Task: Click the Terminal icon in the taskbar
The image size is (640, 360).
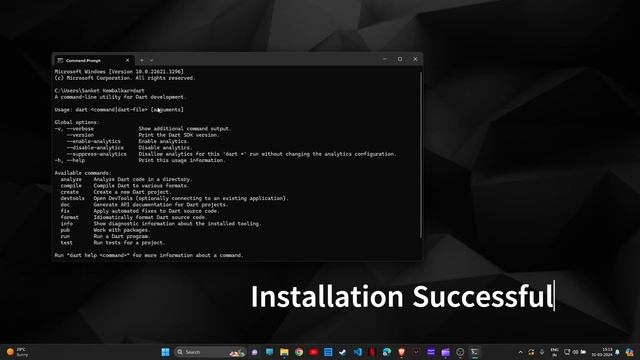Action: tap(475, 352)
